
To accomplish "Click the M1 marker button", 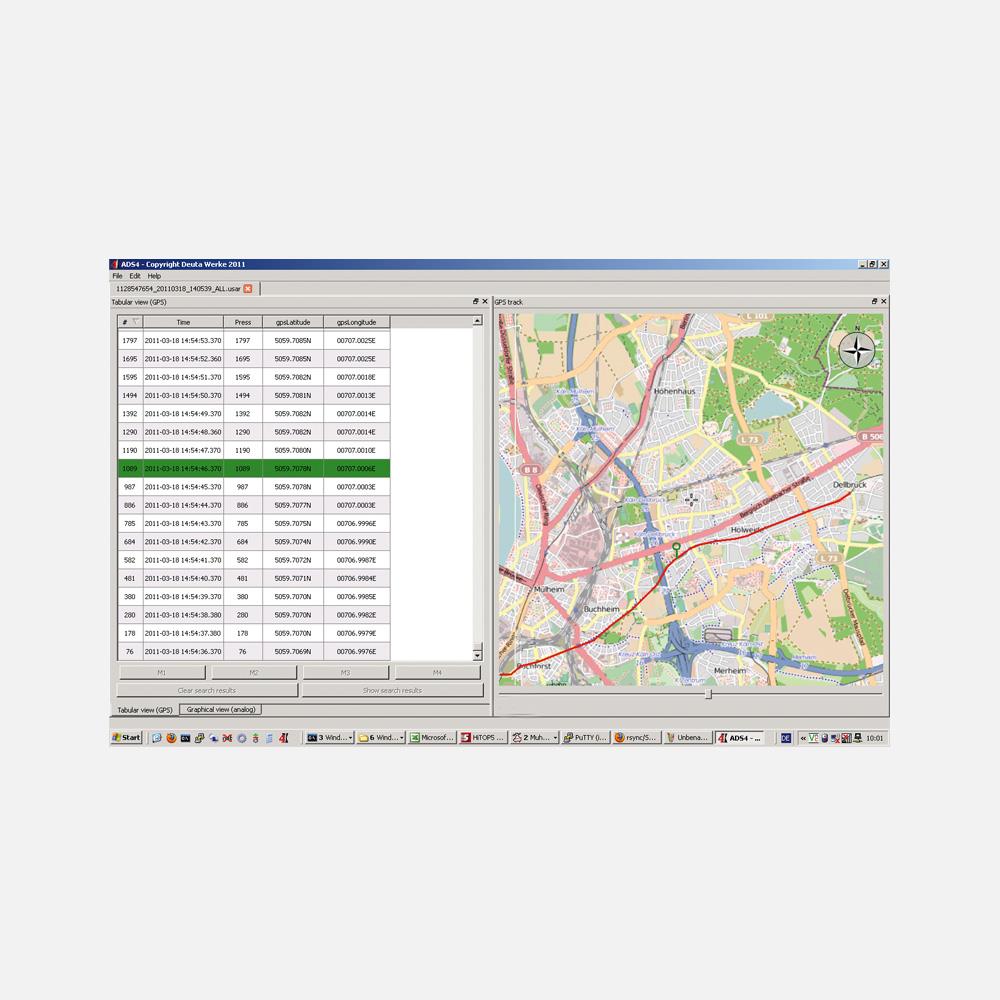I will coord(162,672).
